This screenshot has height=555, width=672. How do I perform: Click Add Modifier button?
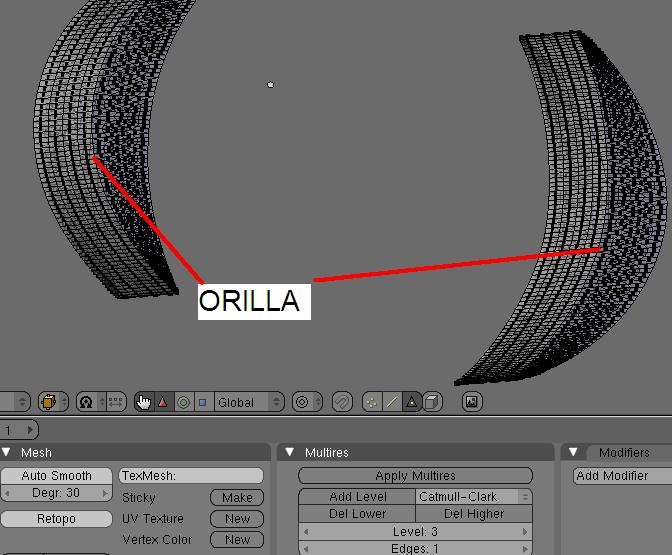pos(622,476)
